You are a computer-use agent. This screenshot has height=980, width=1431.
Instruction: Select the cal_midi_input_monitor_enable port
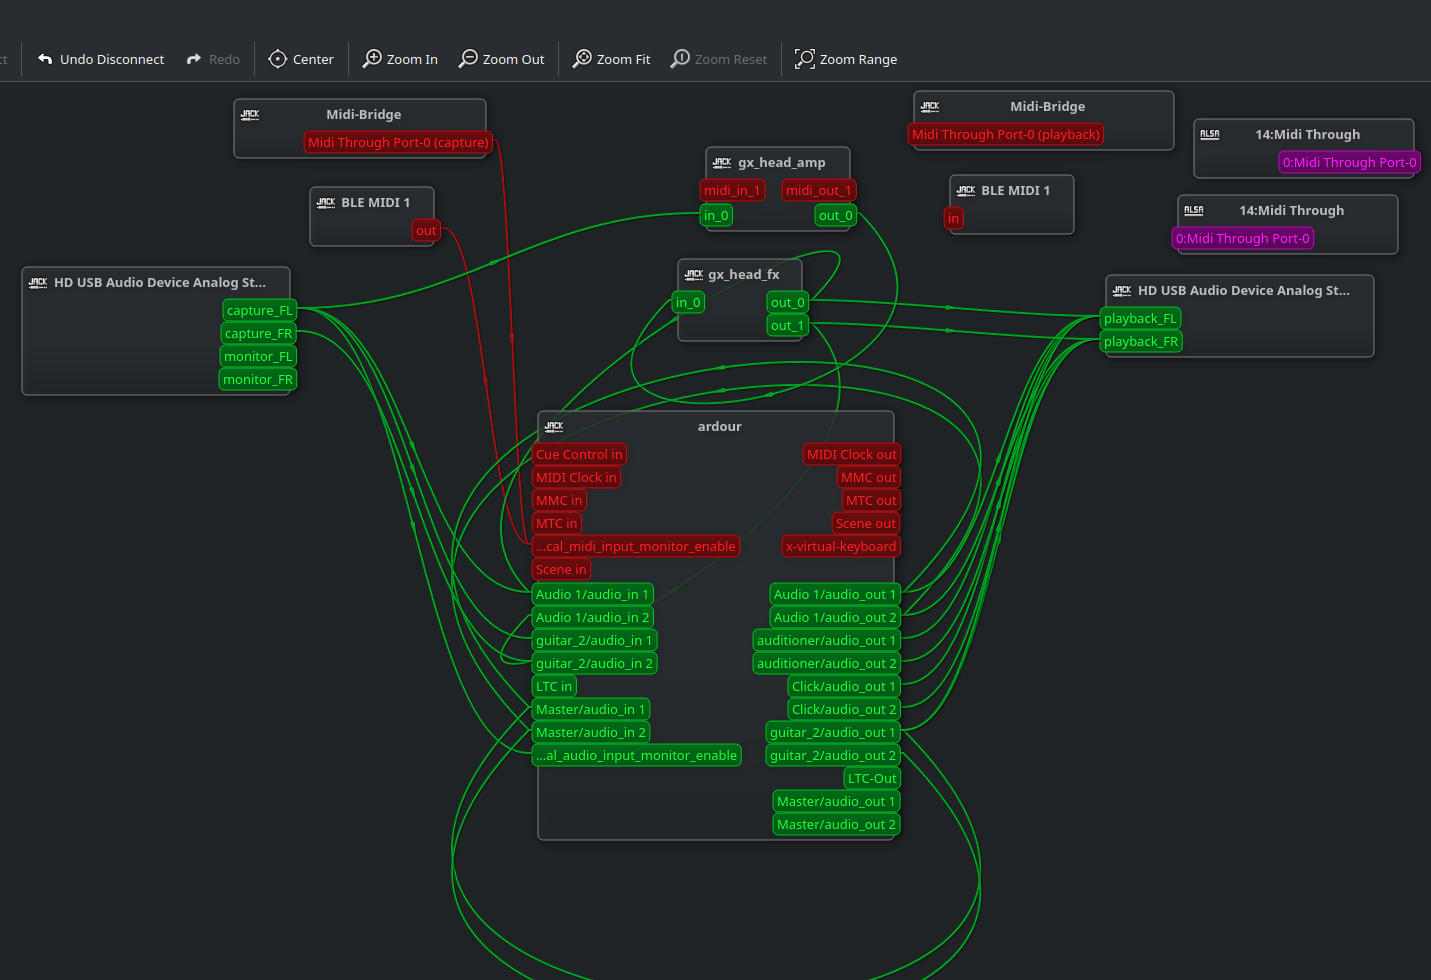tap(636, 546)
